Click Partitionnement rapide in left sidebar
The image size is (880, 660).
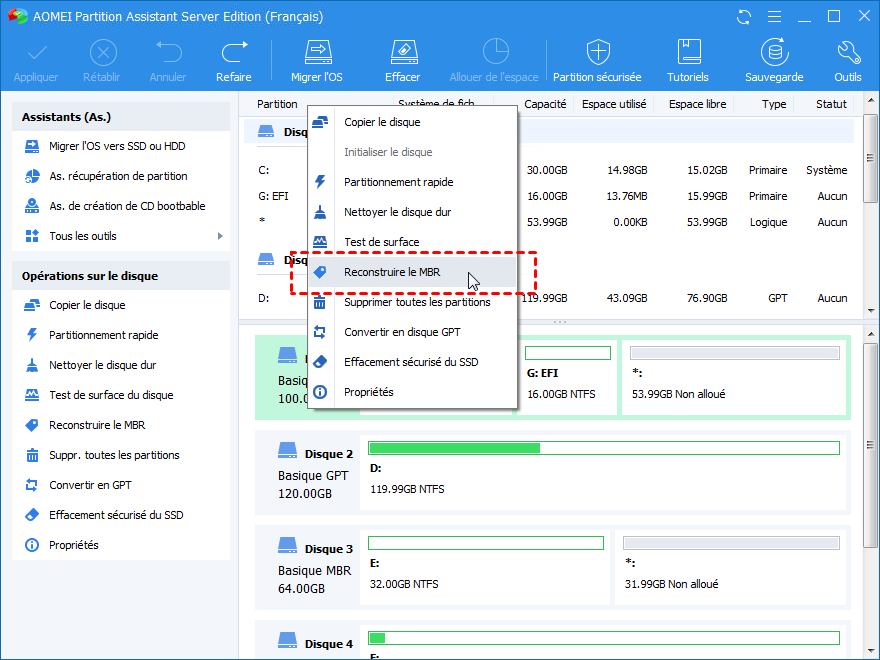pos(104,335)
